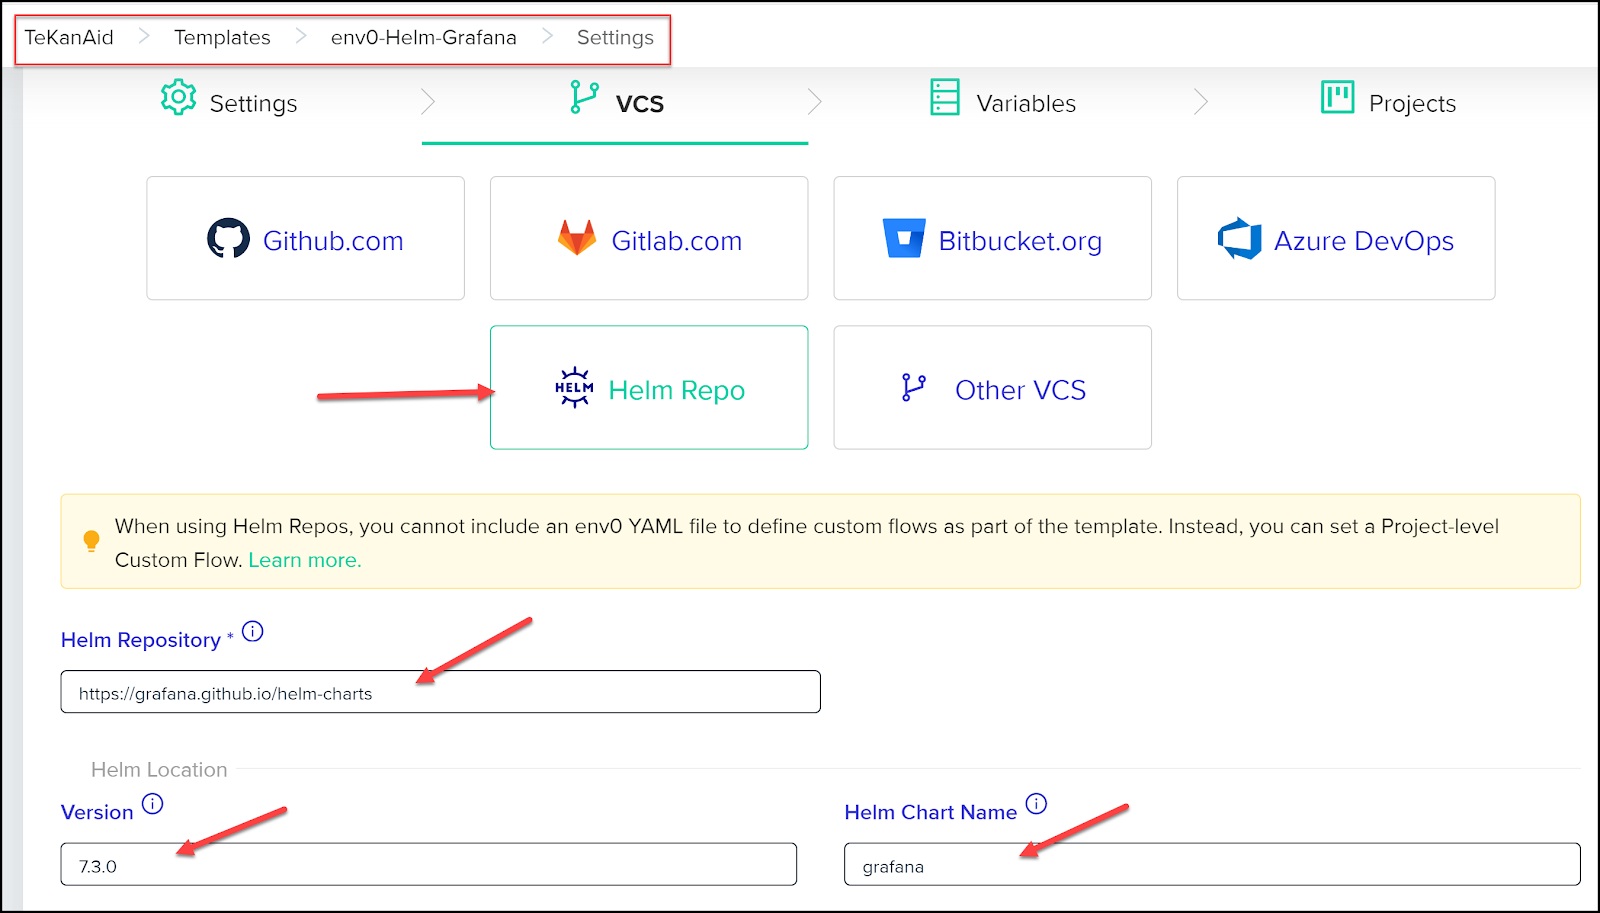Click the GitLab fox logo
This screenshot has height=913, width=1600.
pyautogui.click(x=577, y=238)
